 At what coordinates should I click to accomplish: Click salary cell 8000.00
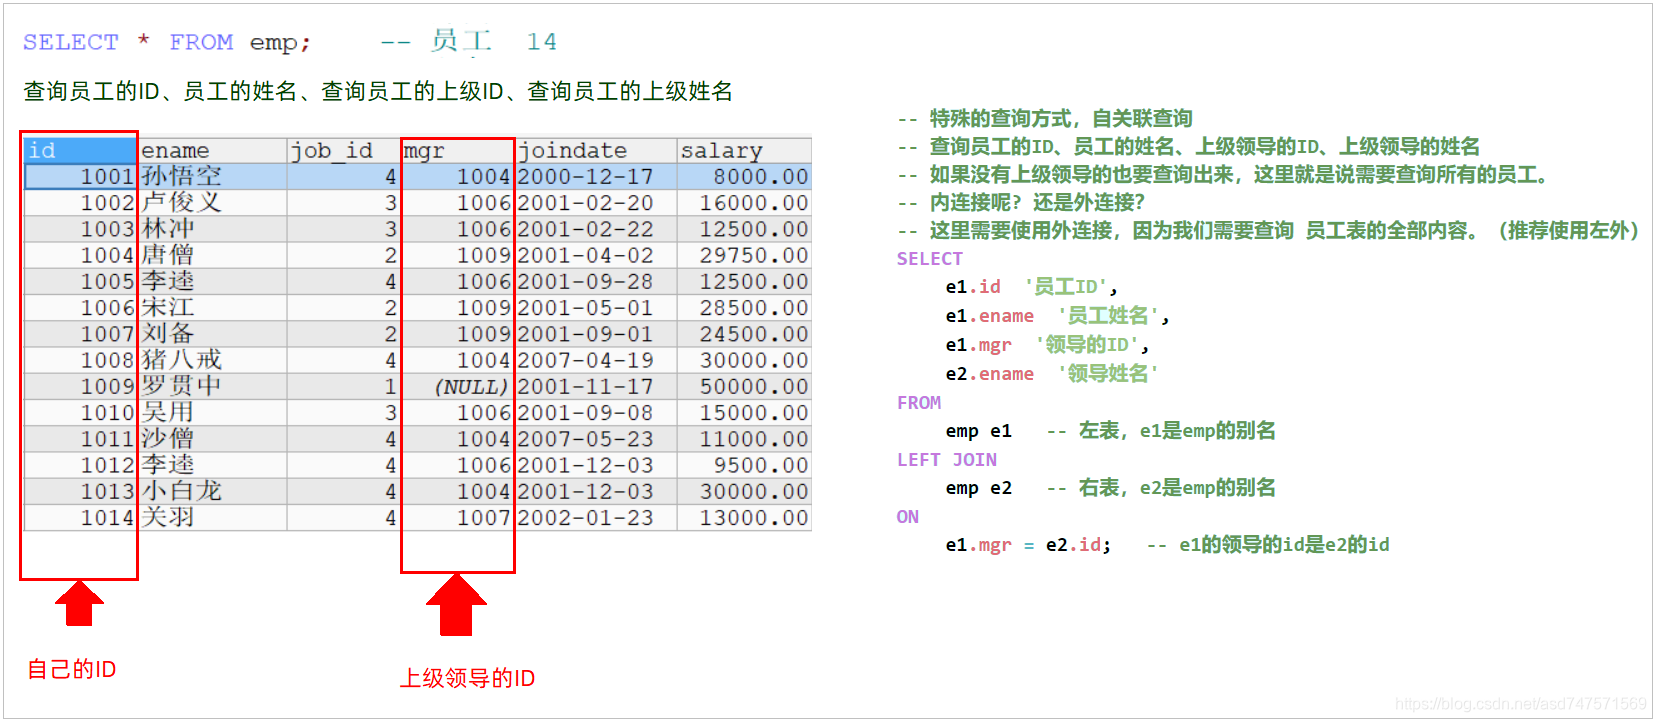pyautogui.click(x=743, y=177)
